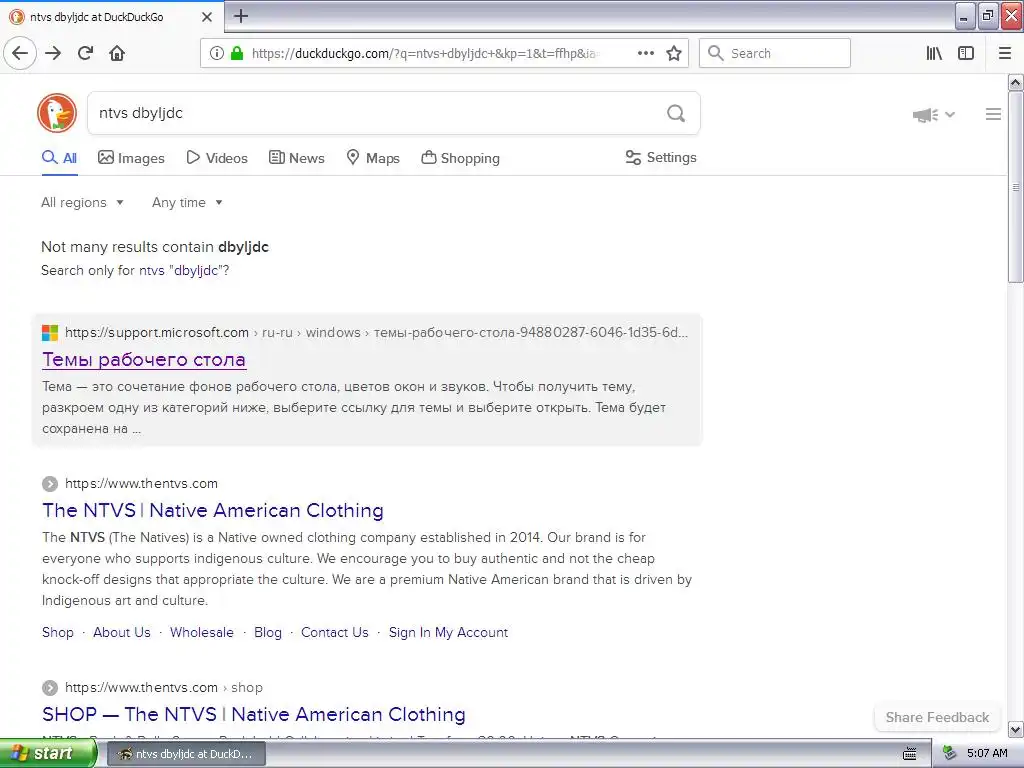1024x768 pixels.
Task: Follow the Sign In My Account sitelink
Action: 448,632
